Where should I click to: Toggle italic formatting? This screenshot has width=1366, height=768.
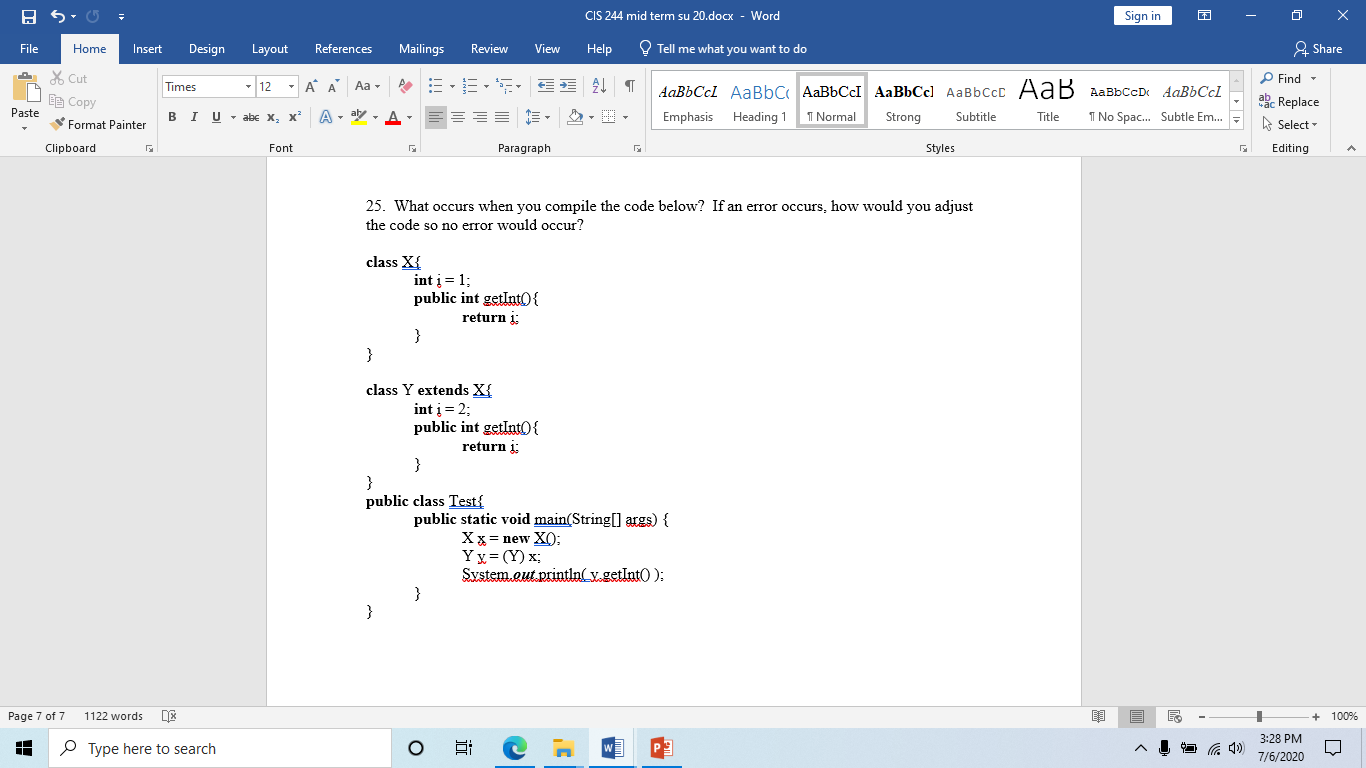pos(194,117)
